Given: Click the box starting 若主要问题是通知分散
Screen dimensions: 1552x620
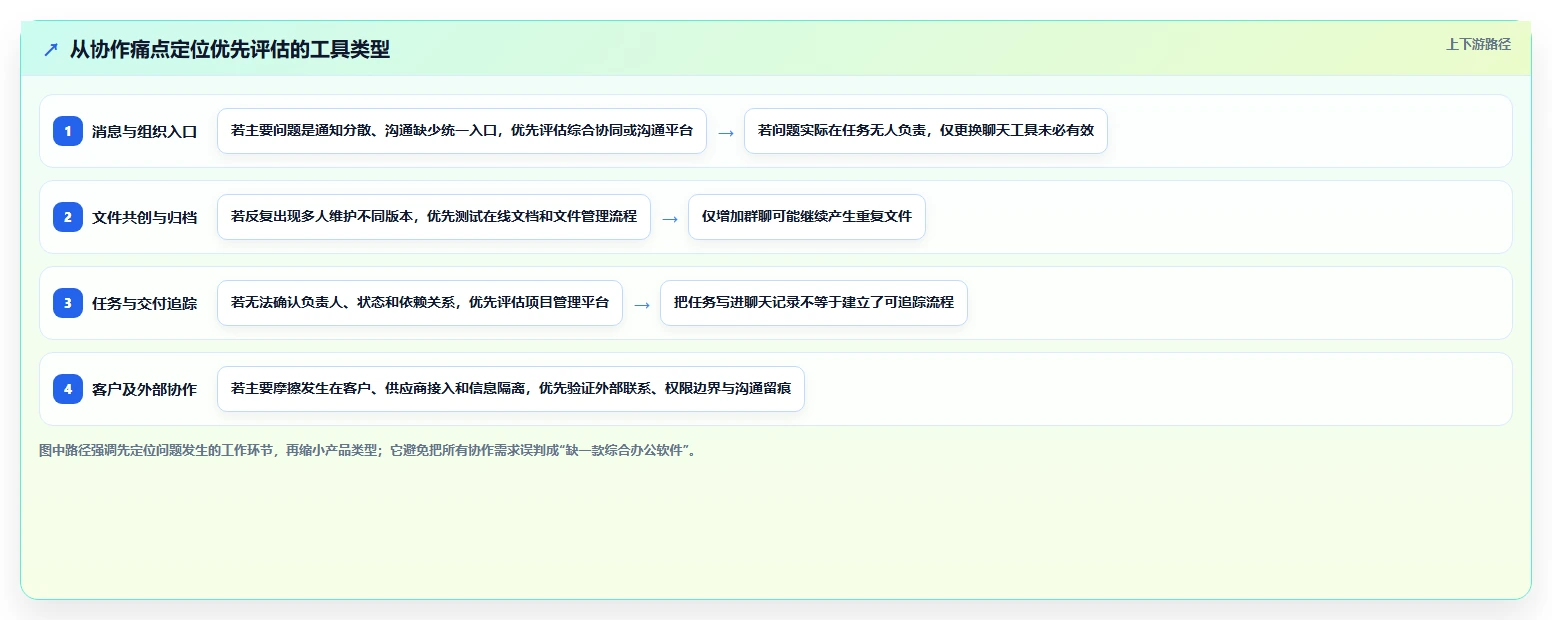Looking at the screenshot, I should pyautogui.click(x=462, y=131).
